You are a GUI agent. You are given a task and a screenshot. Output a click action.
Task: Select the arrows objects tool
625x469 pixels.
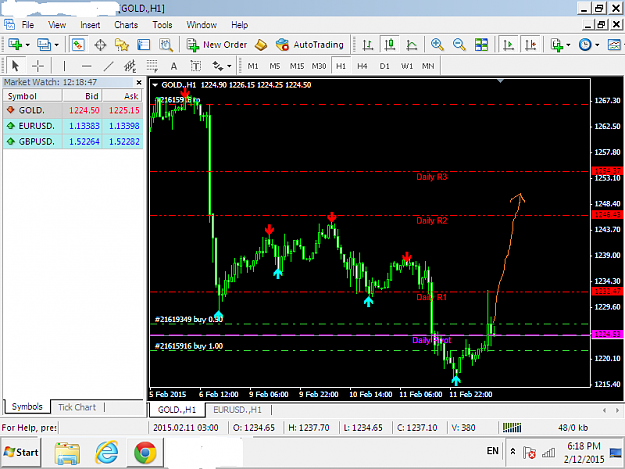[x=218, y=66]
